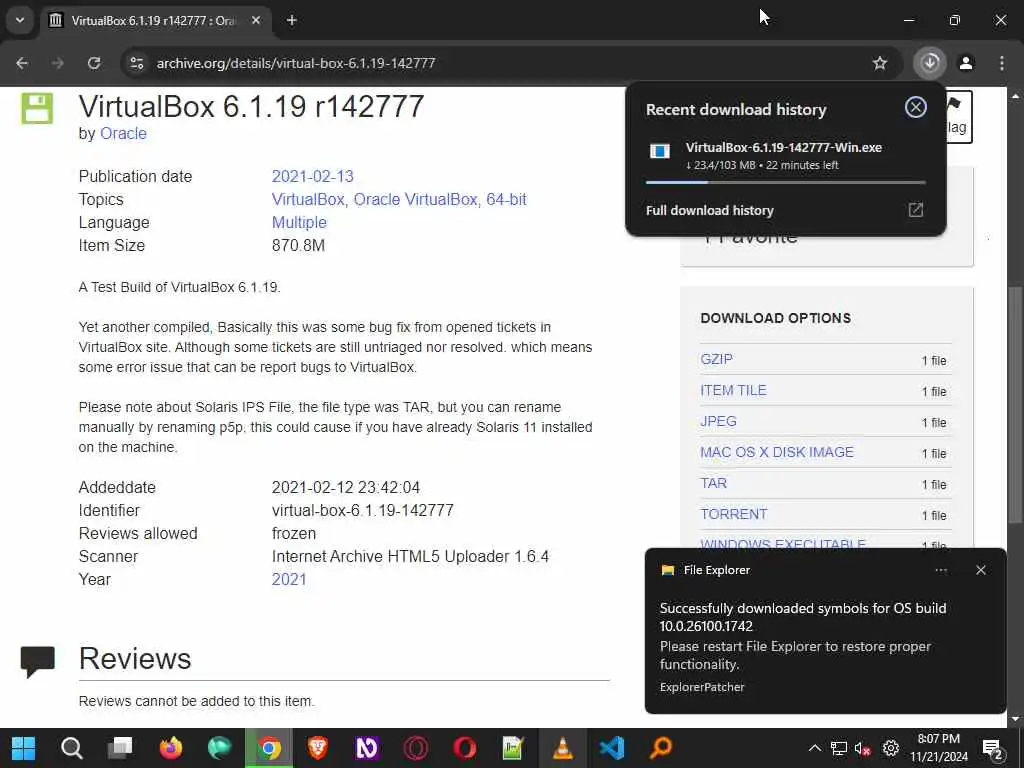Open Full download history in new tab
1024x768 pixels.
(x=916, y=210)
